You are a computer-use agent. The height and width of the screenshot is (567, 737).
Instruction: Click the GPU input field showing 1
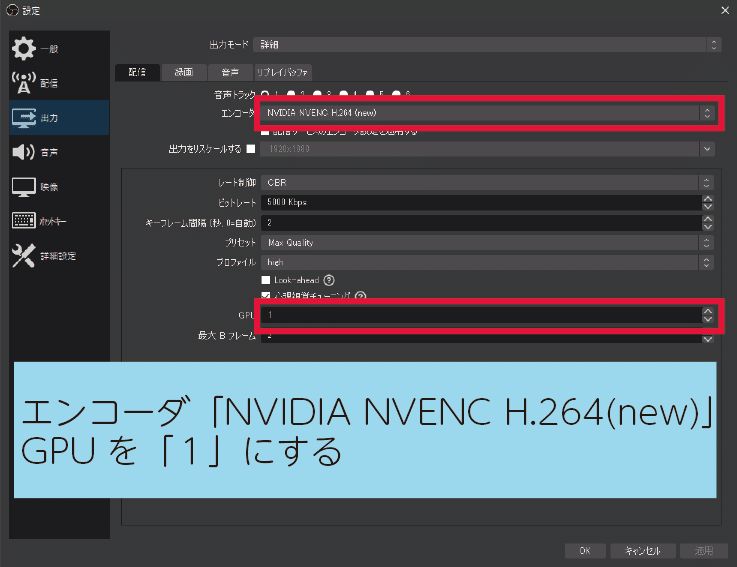pyautogui.click(x=481, y=315)
